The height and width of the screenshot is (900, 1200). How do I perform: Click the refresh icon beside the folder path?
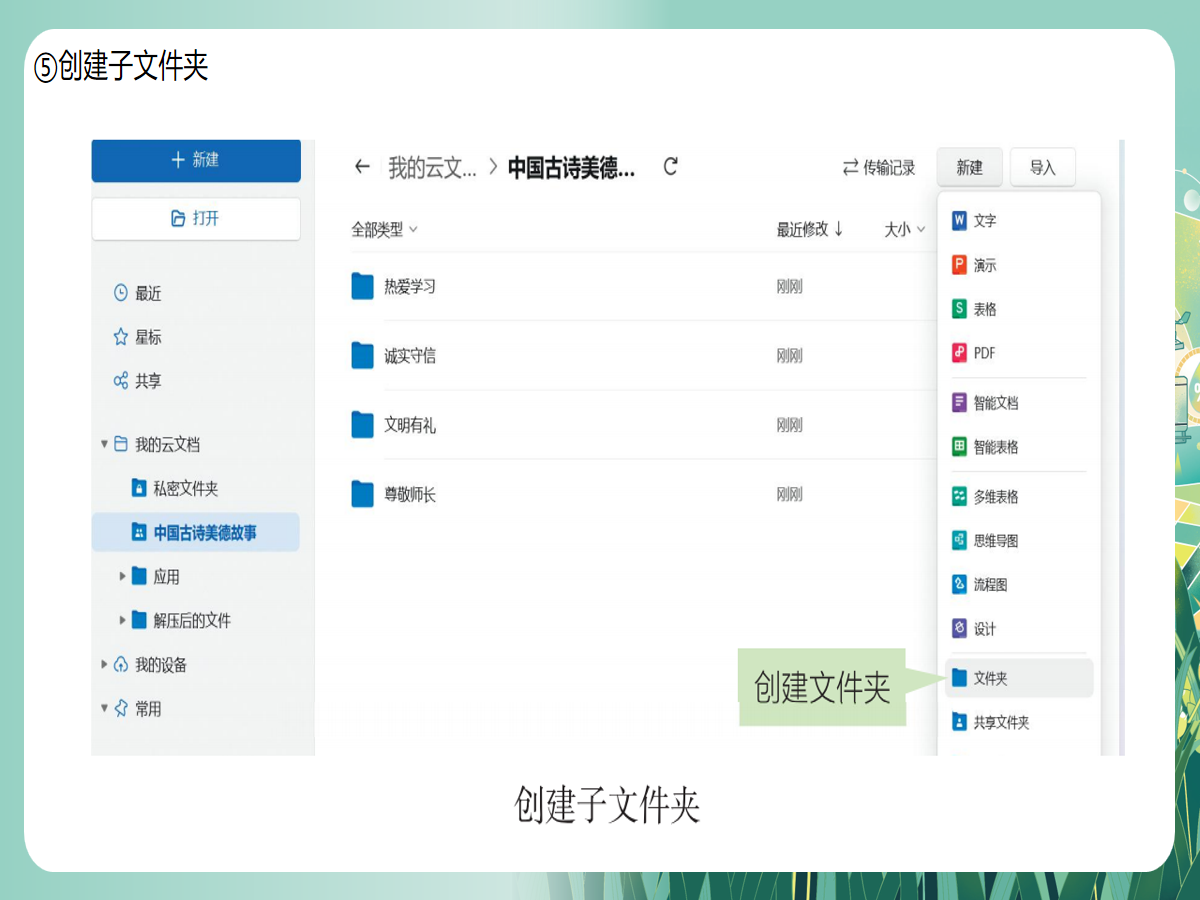tap(671, 166)
